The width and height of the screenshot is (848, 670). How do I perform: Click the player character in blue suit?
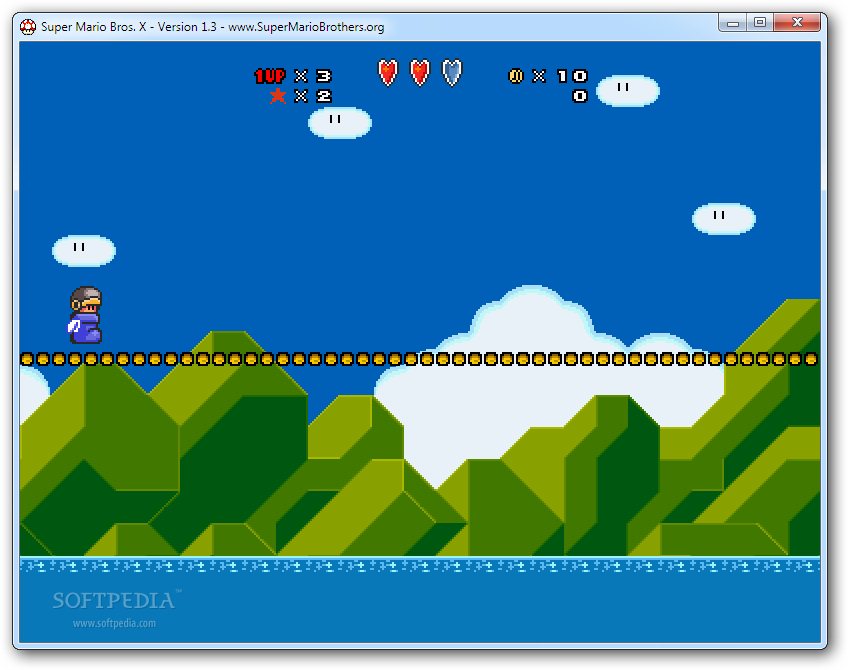pyautogui.click(x=85, y=315)
